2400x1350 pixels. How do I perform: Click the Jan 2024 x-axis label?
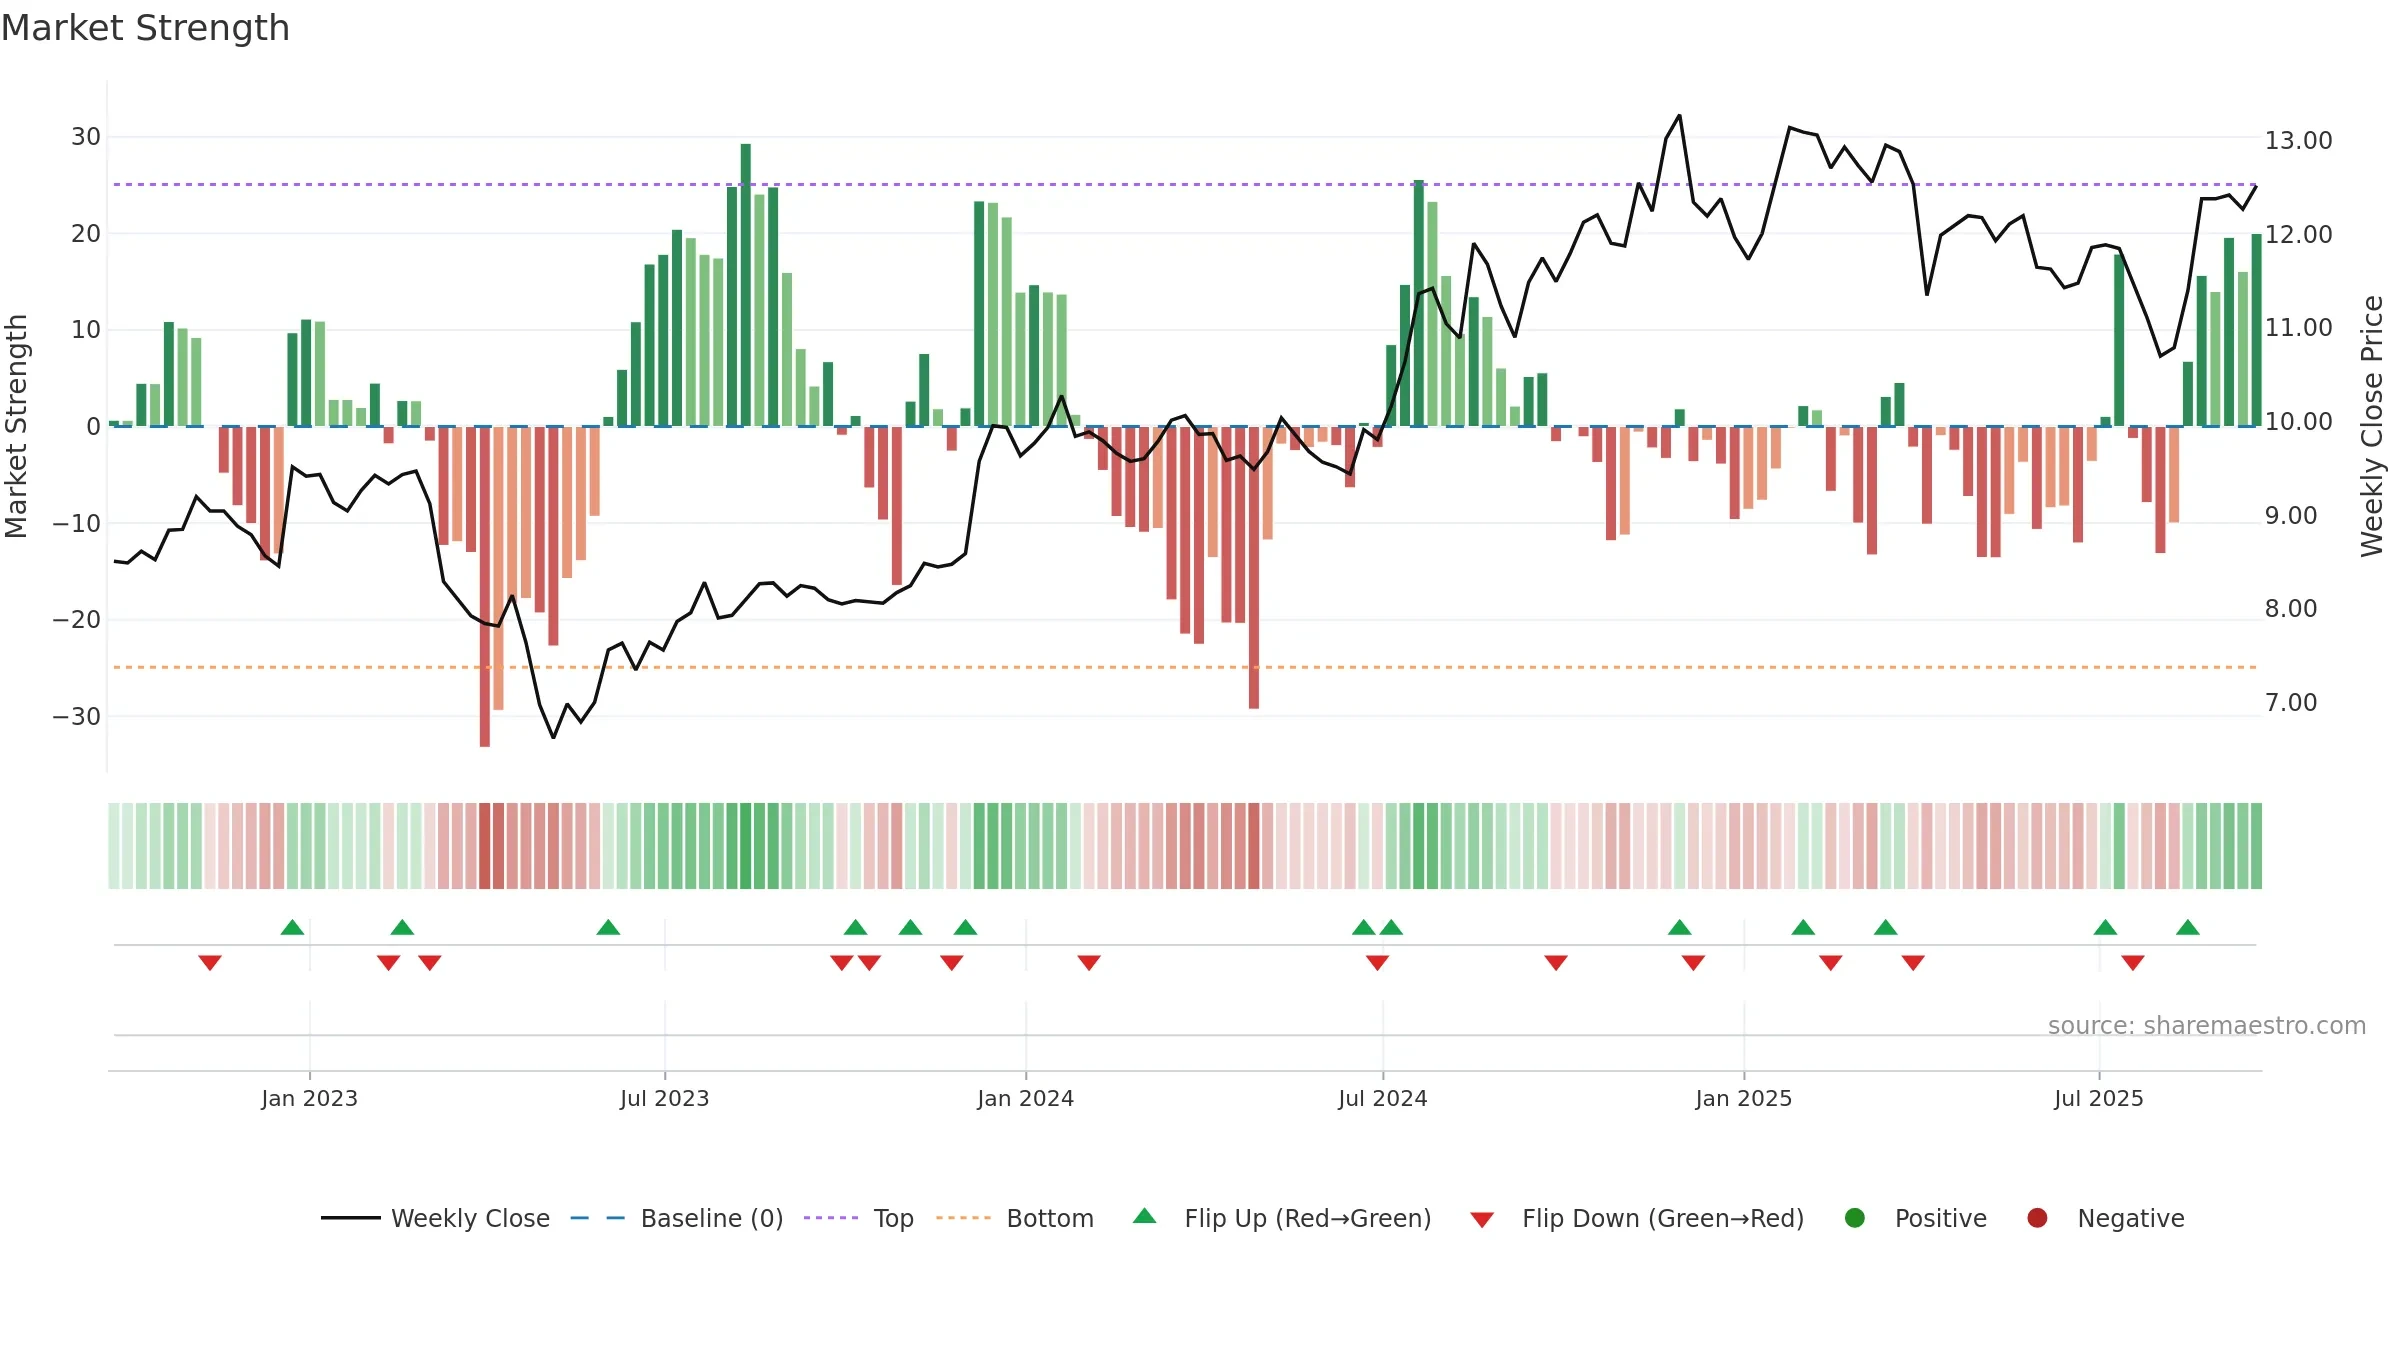(1026, 1099)
